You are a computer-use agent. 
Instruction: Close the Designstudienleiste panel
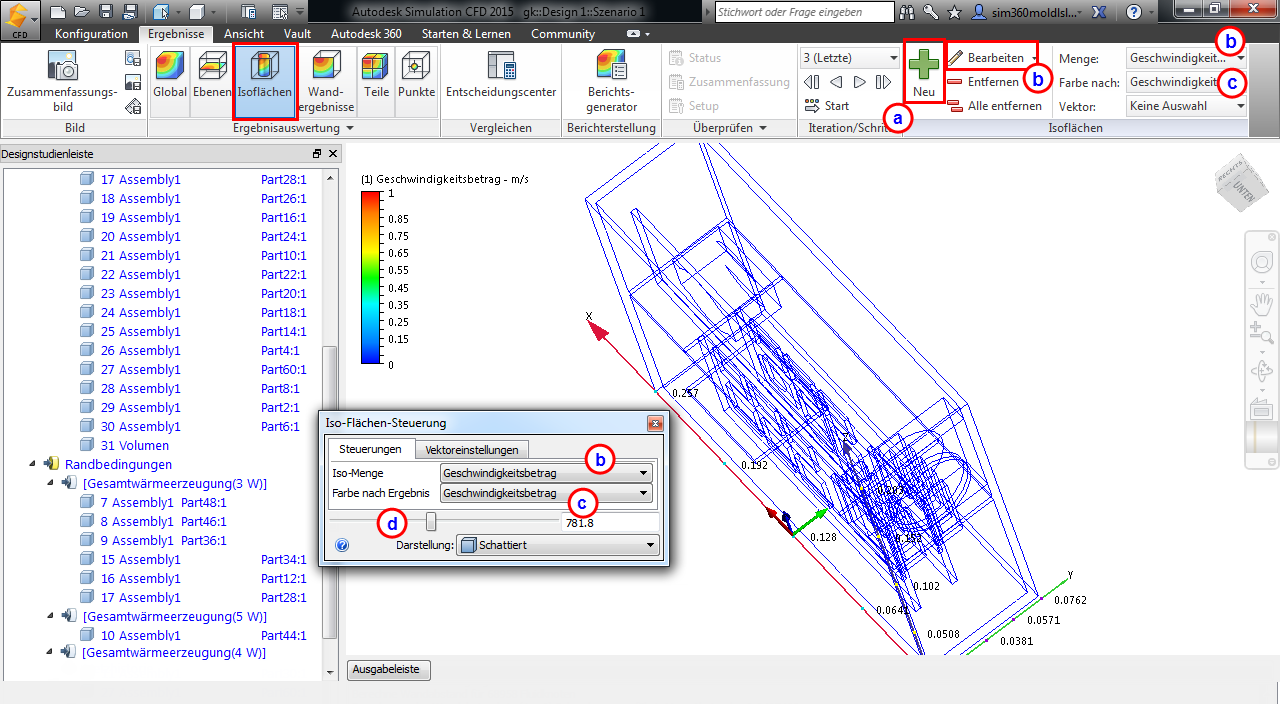[x=333, y=154]
